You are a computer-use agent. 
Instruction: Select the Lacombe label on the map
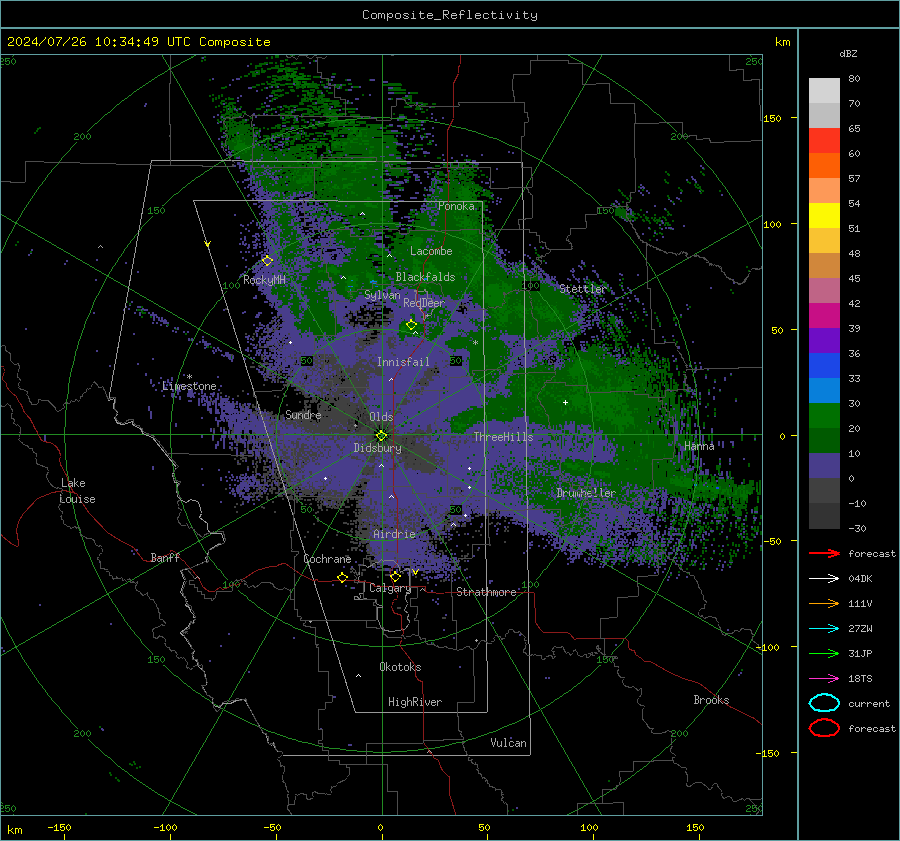coord(431,251)
